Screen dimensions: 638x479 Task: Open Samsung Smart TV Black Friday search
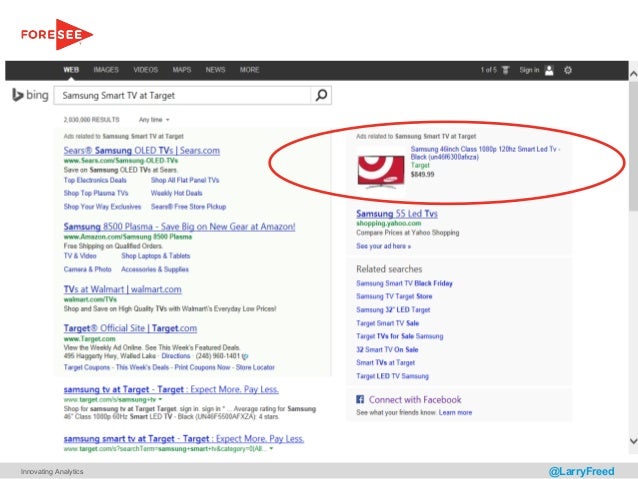404,283
